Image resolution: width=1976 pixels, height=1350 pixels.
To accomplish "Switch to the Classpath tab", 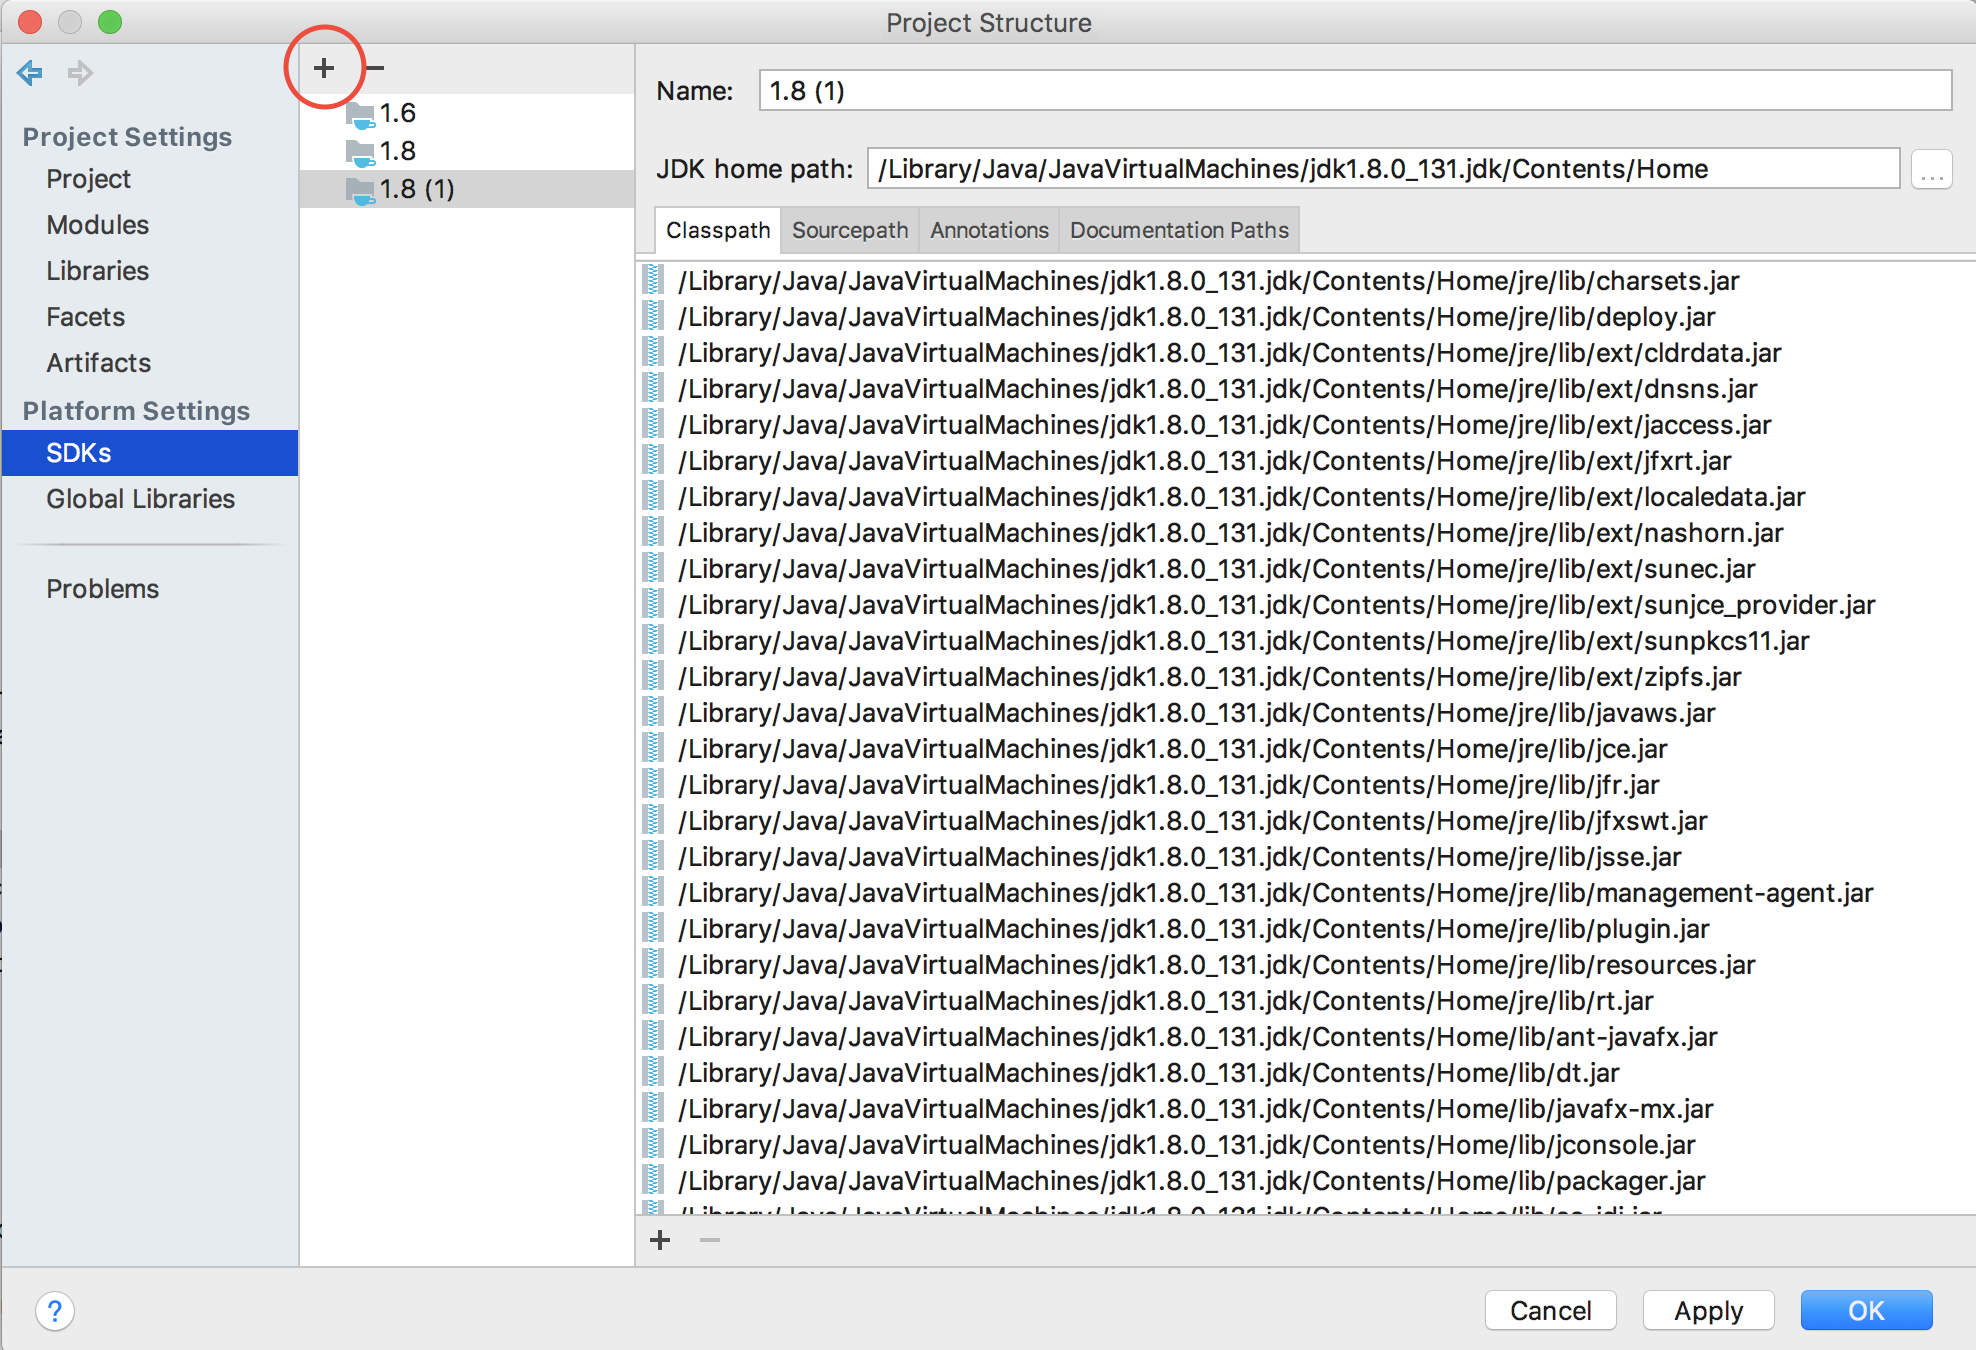I will tap(718, 230).
